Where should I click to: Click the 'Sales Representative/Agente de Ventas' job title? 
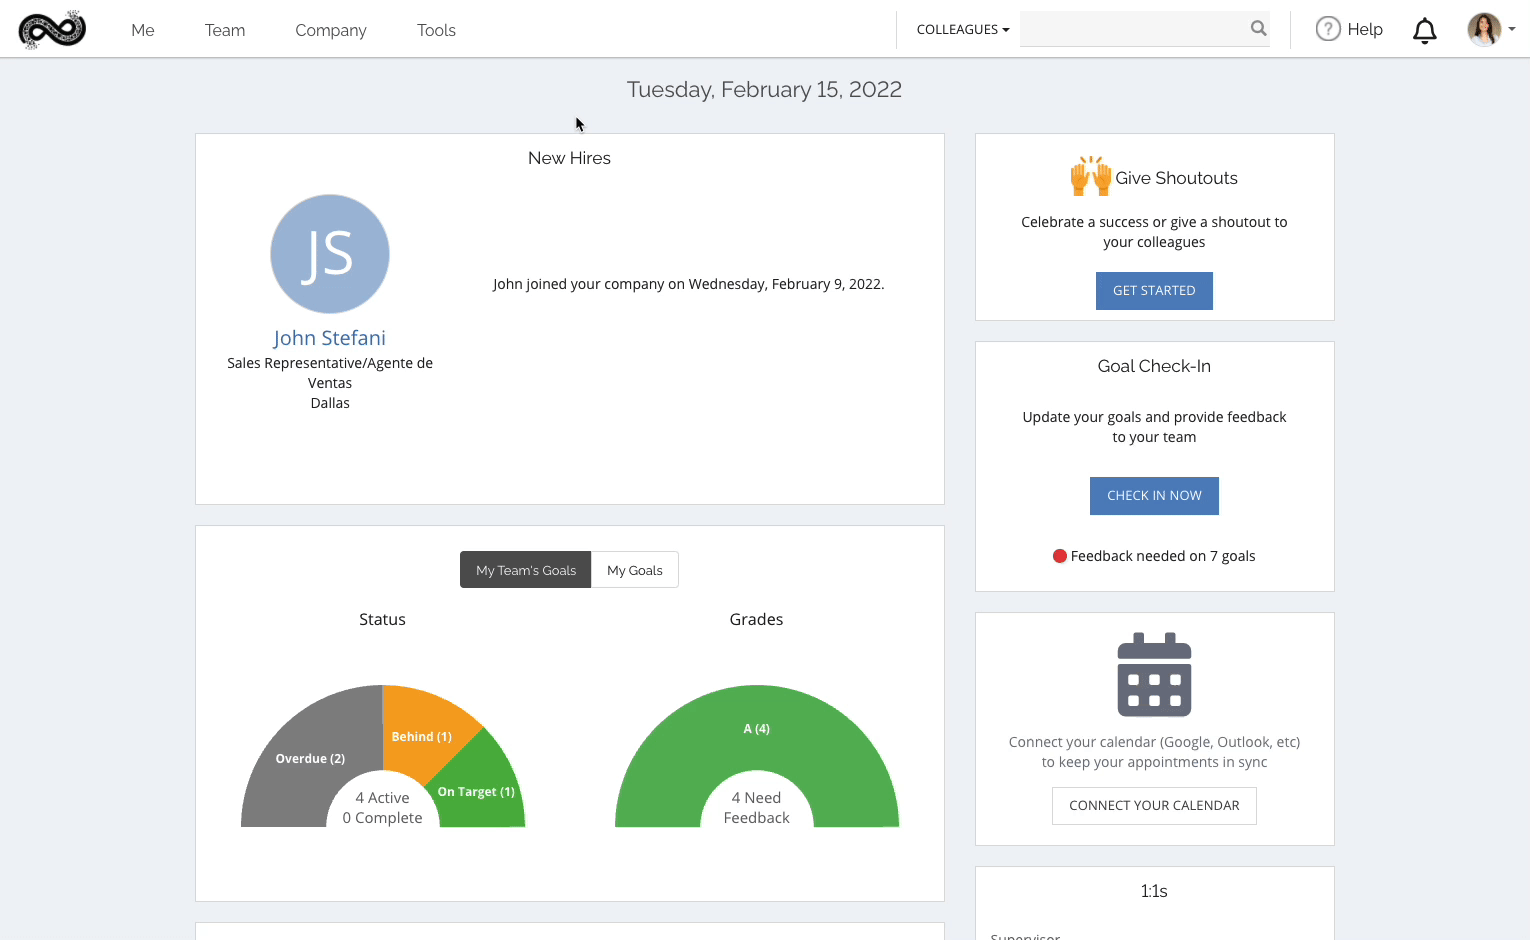coord(330,373)
